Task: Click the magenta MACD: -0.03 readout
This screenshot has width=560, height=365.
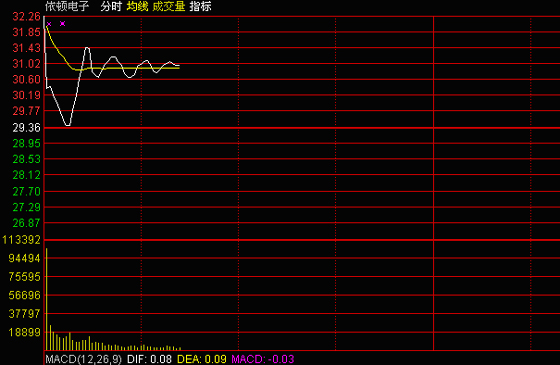Action: coord(263,359)
